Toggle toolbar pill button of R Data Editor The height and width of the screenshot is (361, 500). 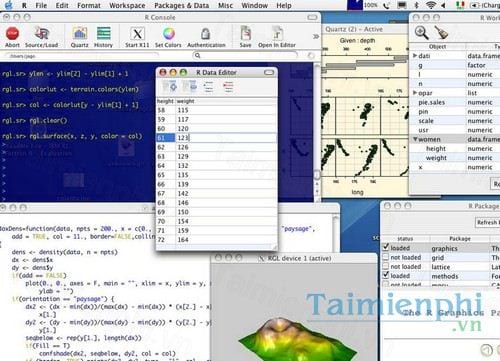click(269, 72)
